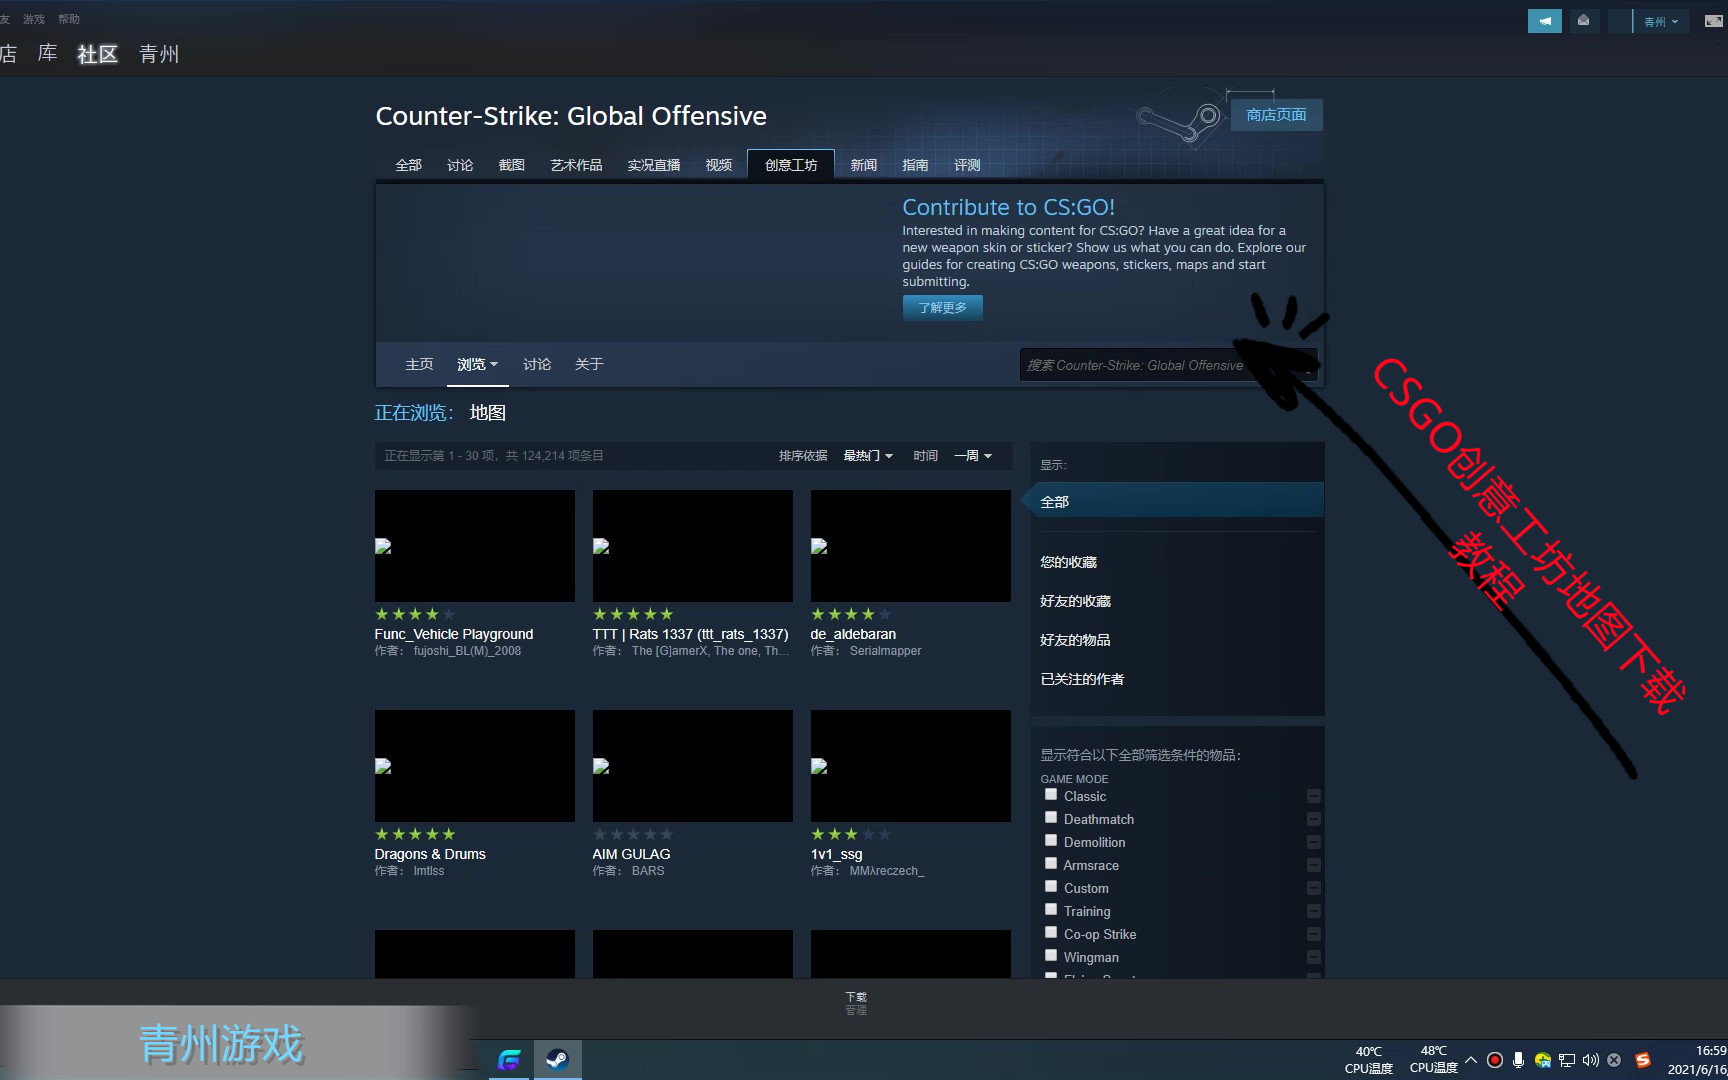Switch to the 创意工坊 workshop tab
Viewport: 1728px width, 1080px height.
(791, 165)
